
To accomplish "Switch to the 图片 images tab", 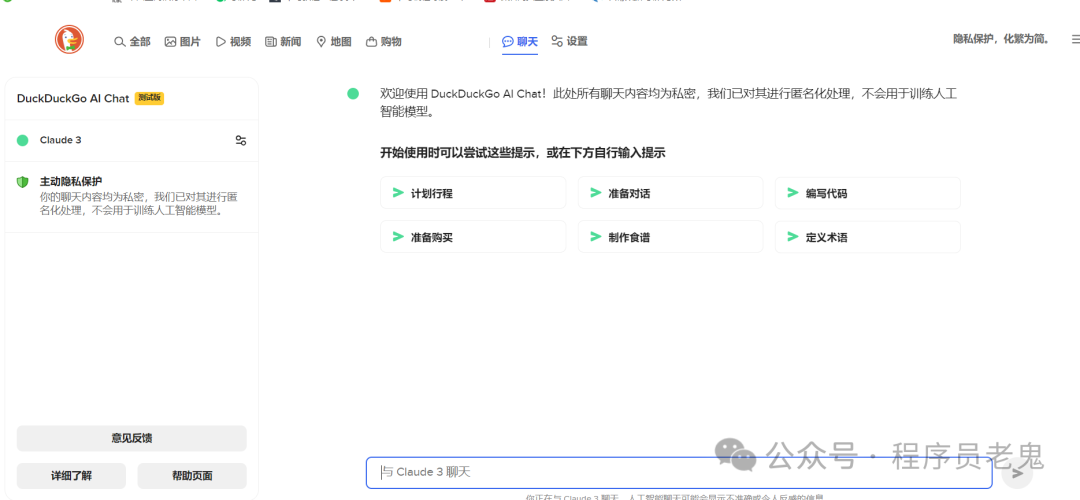I will (183, 42).
